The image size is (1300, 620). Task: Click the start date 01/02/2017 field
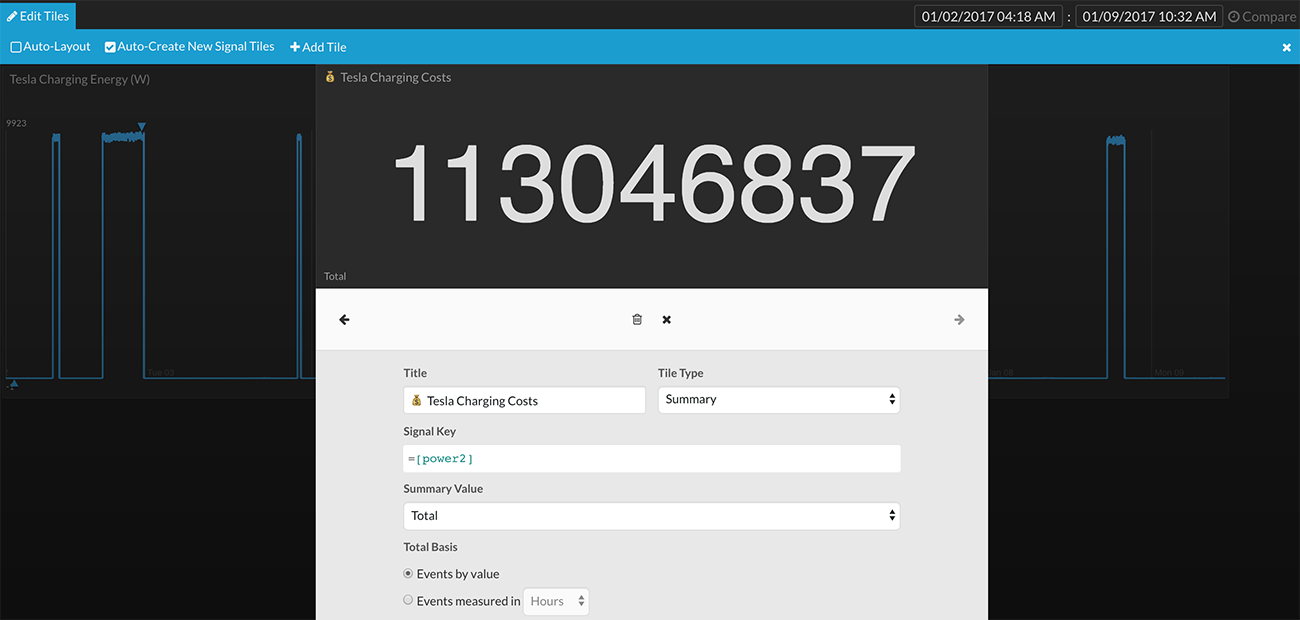(x=988, y=16)
